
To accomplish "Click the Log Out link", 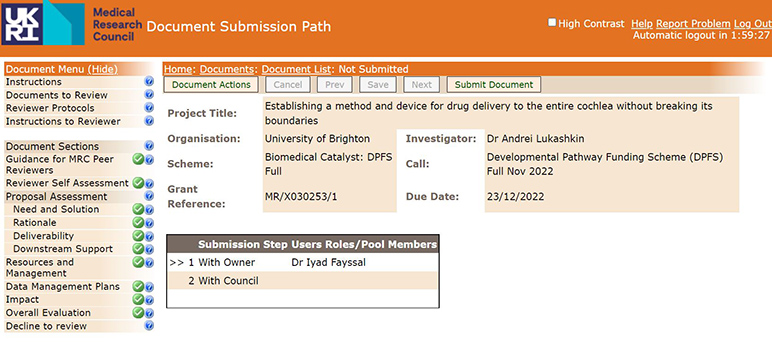I will [752, 24].
